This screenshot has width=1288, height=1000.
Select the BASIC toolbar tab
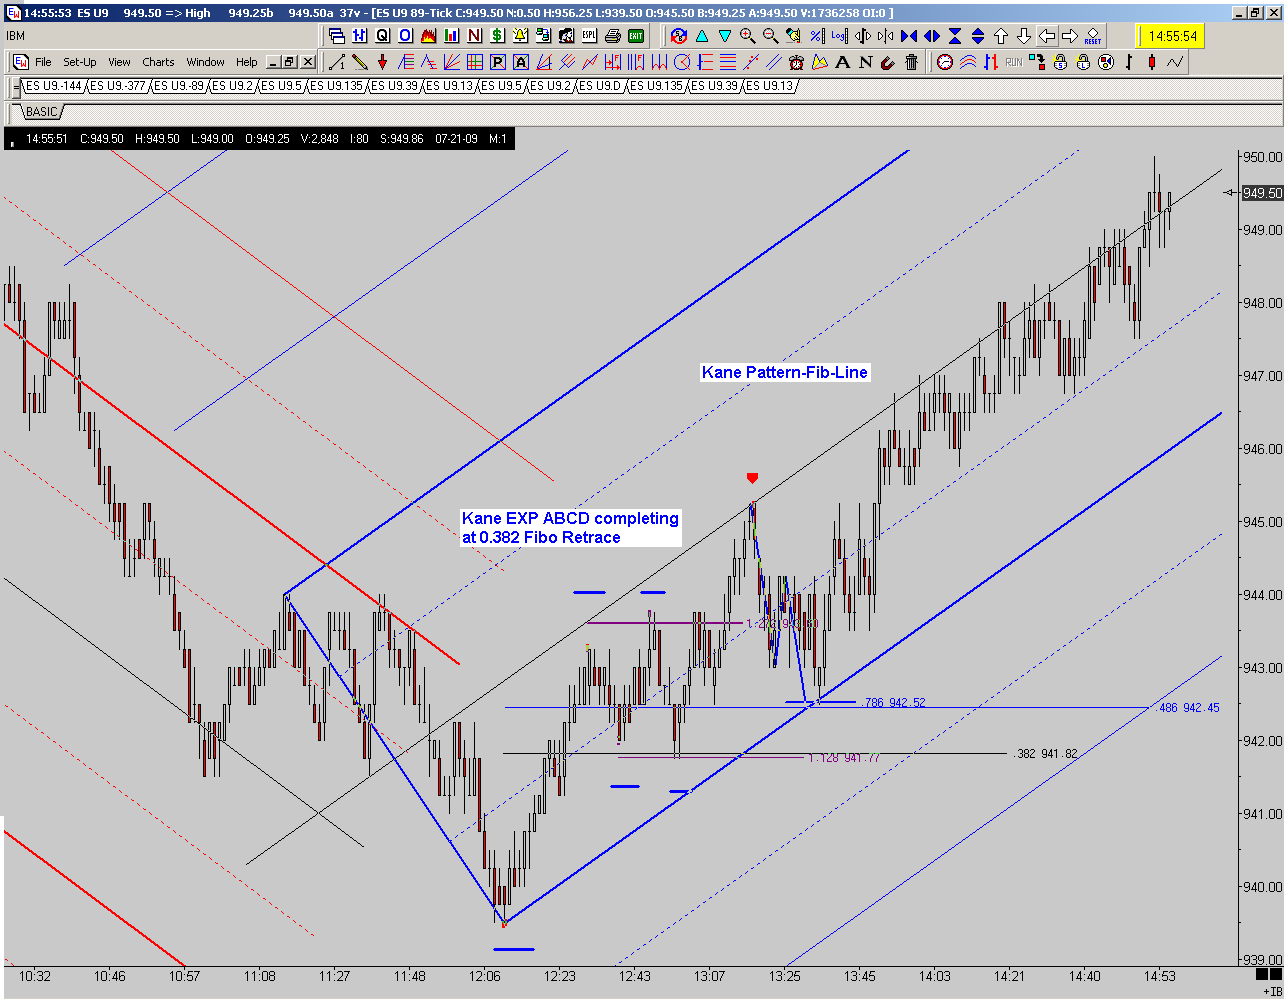(41, 111)
